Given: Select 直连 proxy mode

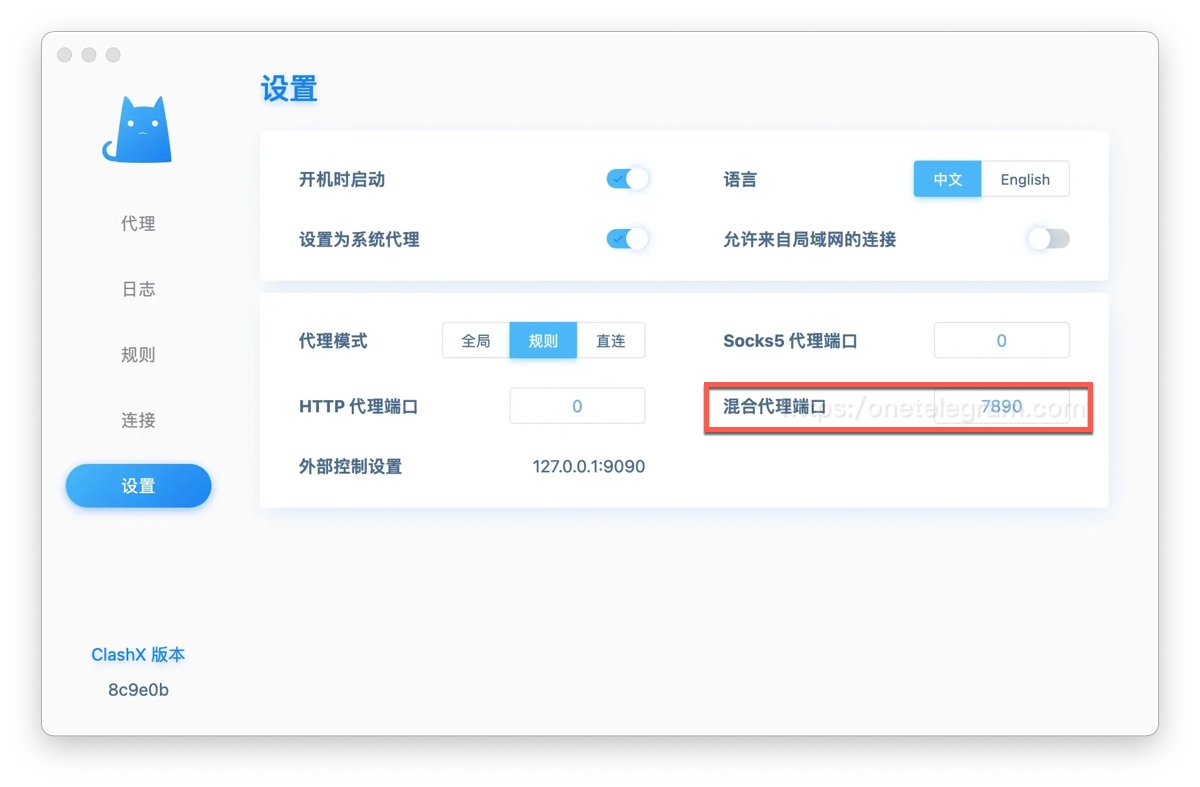Looking at the screenshot, I should click(x=611, y=341).
